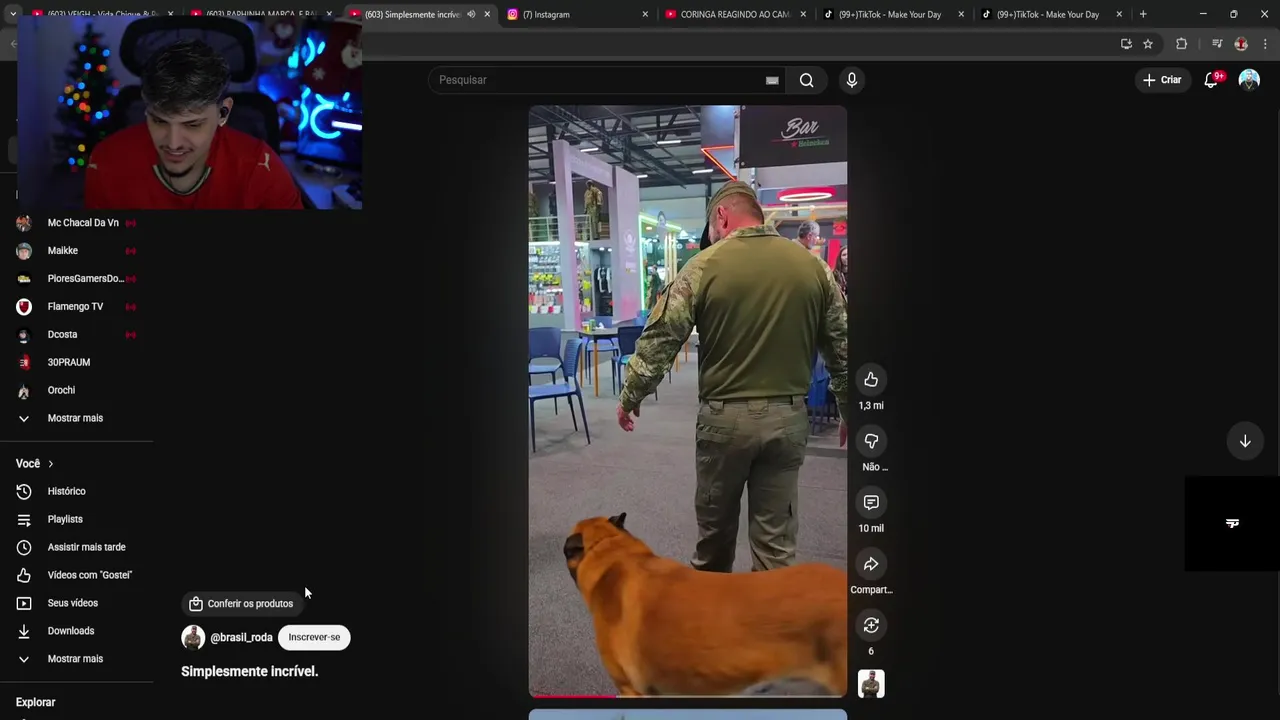Click the Simplesmente incrível title text
1280x720 pixels.
pos(250,671)
